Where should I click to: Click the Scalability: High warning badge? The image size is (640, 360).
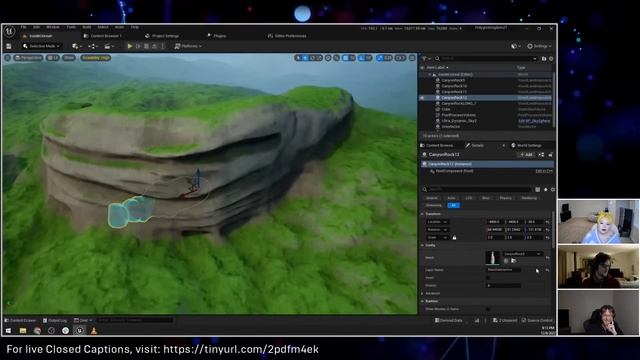[x=96, y=58]
